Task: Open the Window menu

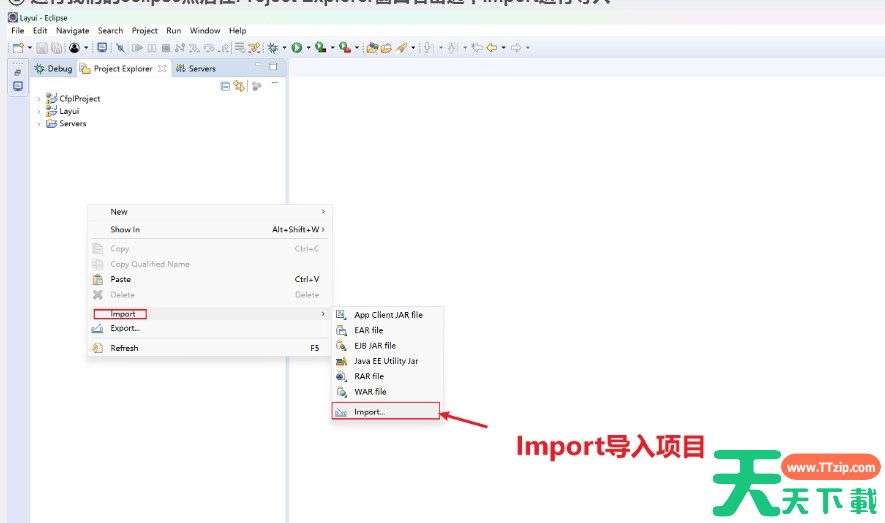Action: (x=204, y=31)
